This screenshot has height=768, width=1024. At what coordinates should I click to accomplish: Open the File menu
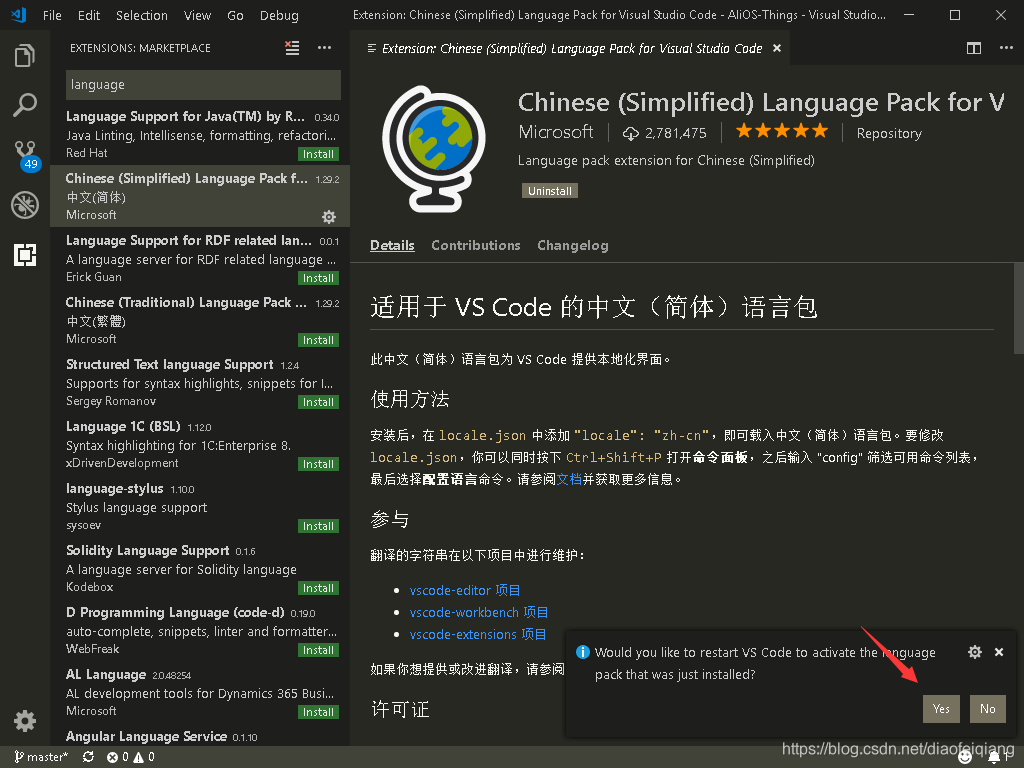point(52,15)
